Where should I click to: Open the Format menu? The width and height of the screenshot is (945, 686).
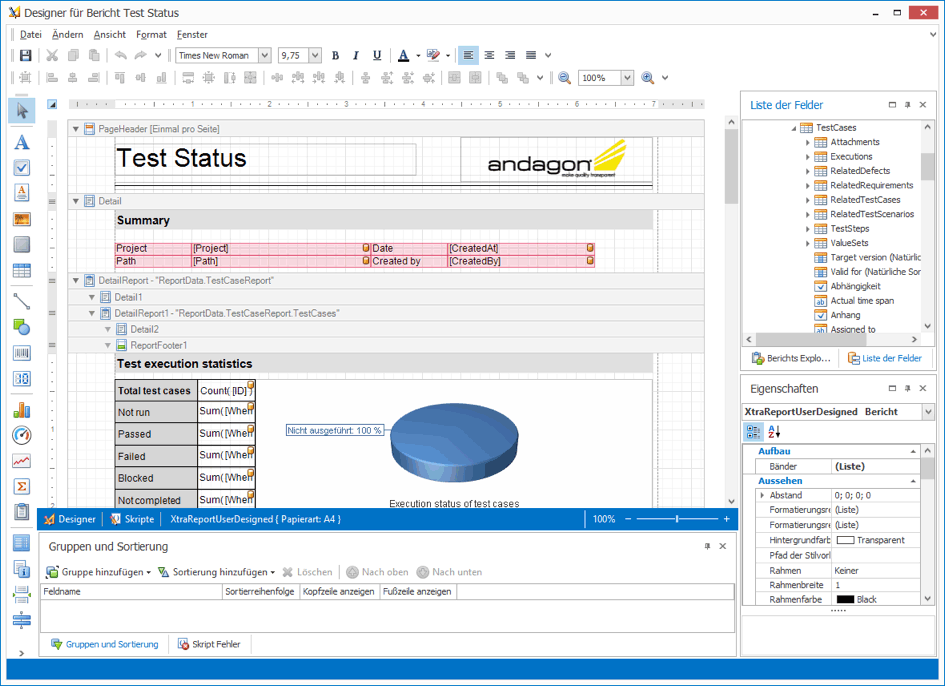(x=151, y=35)
